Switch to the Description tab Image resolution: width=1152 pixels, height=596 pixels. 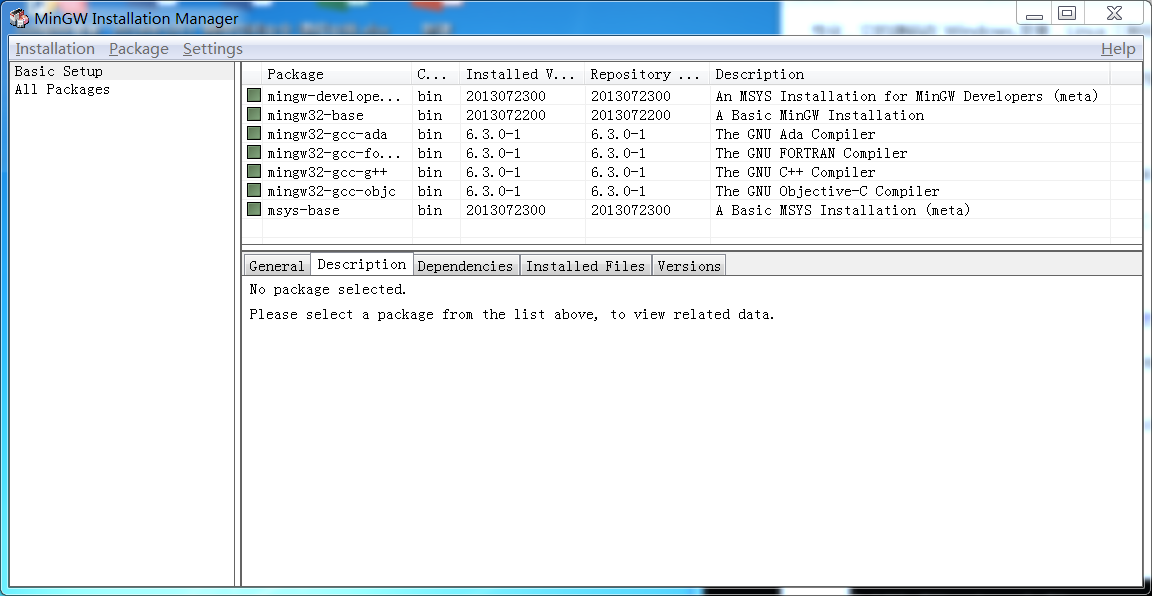[x=361, y=265]
